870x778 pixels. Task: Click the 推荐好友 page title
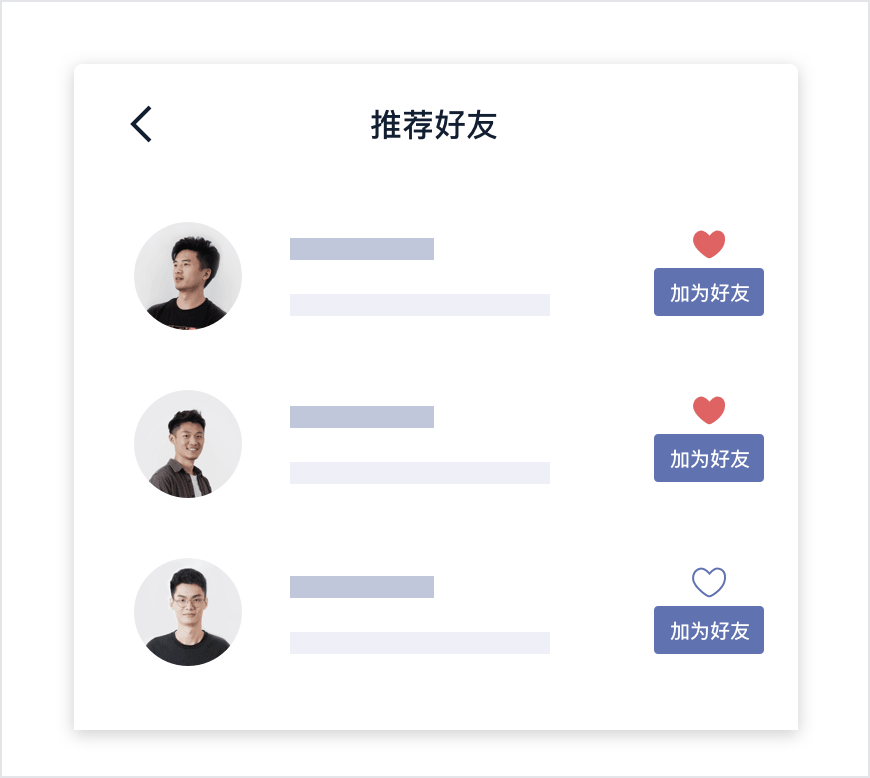(x=433, y=124)
